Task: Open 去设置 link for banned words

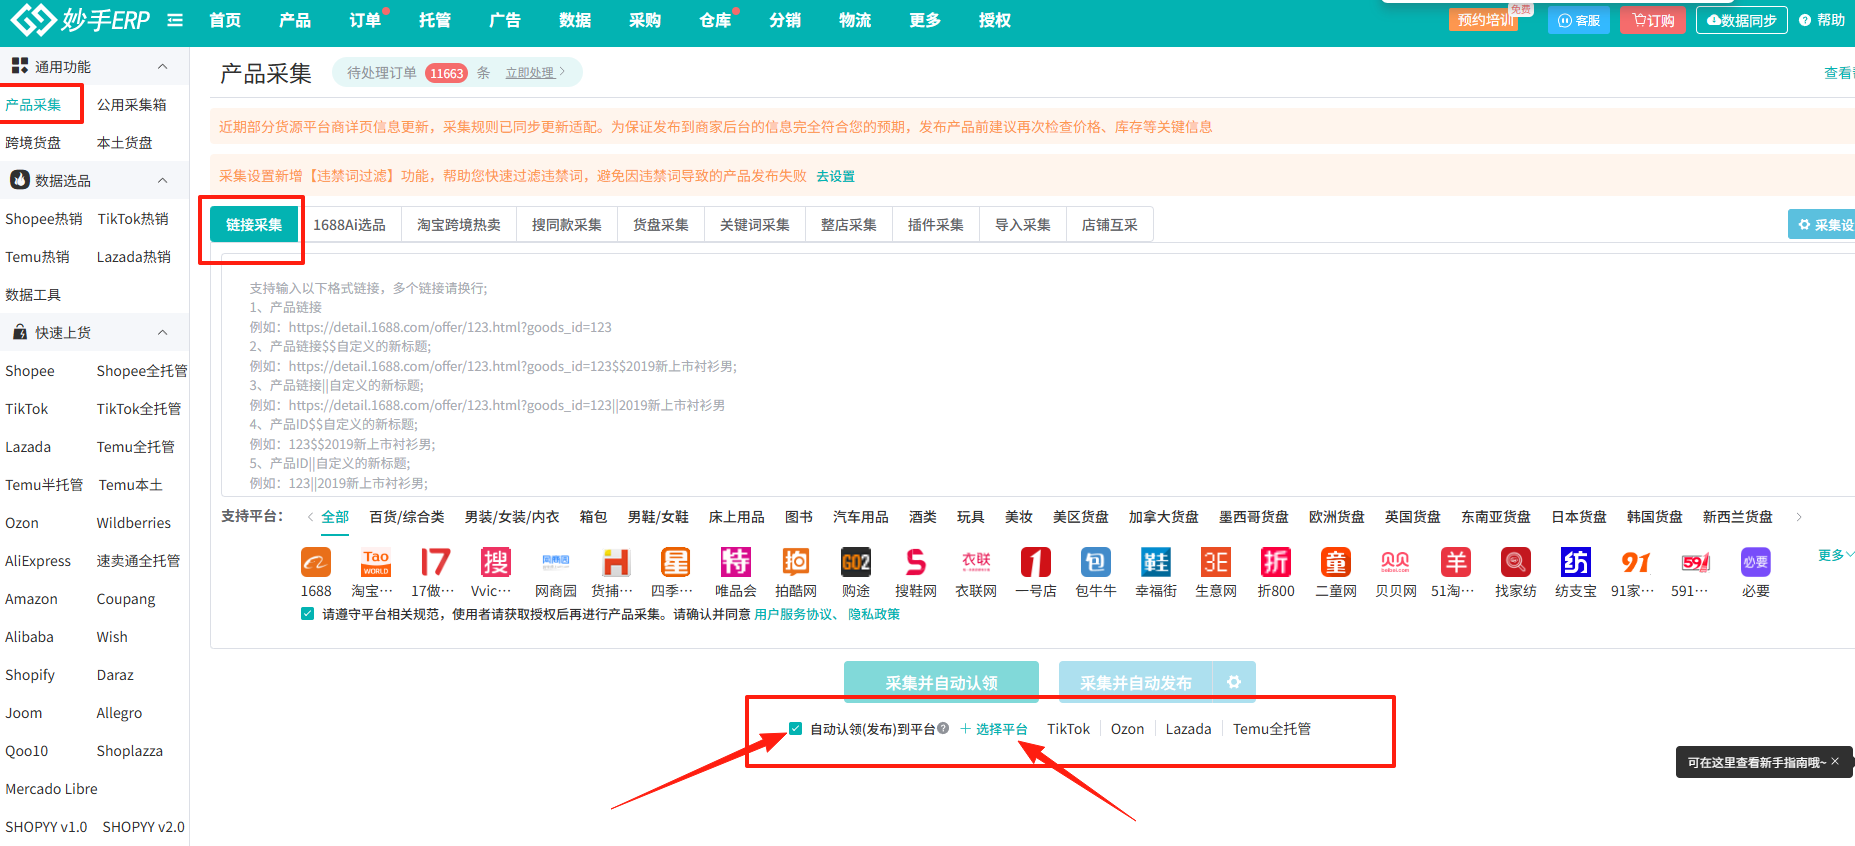Action: pyautogui.click(x=835, y=176)
